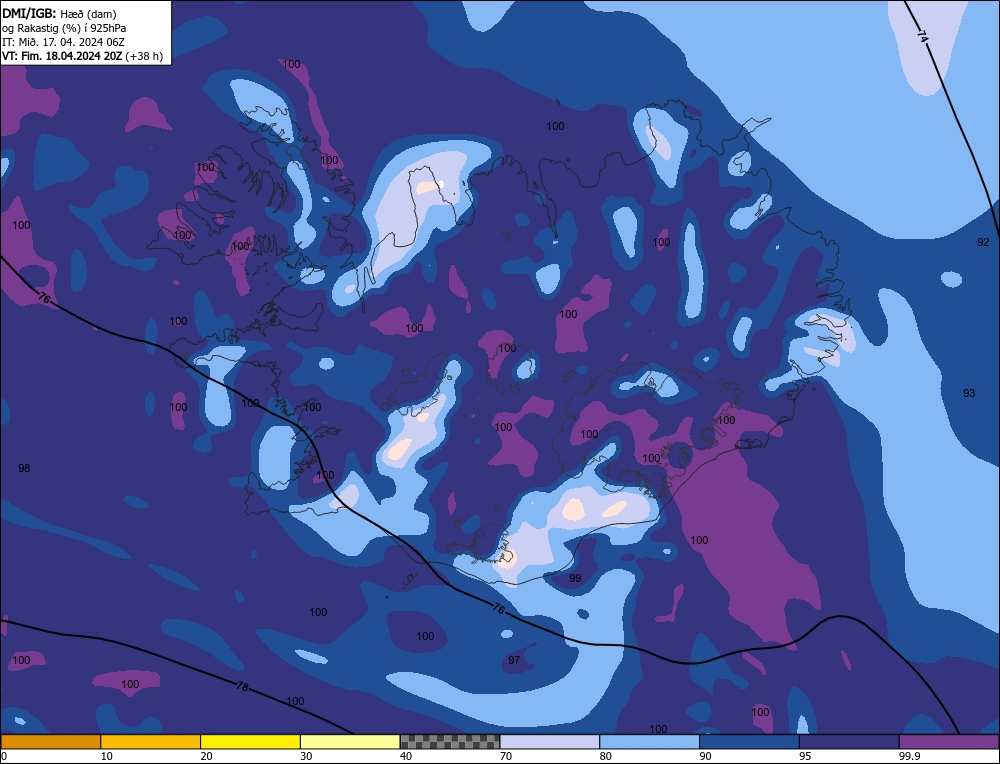Click the "78" height contour label
Image resolution: width=1000 pixels, height=764 pixels.
[x=242, y=687]
